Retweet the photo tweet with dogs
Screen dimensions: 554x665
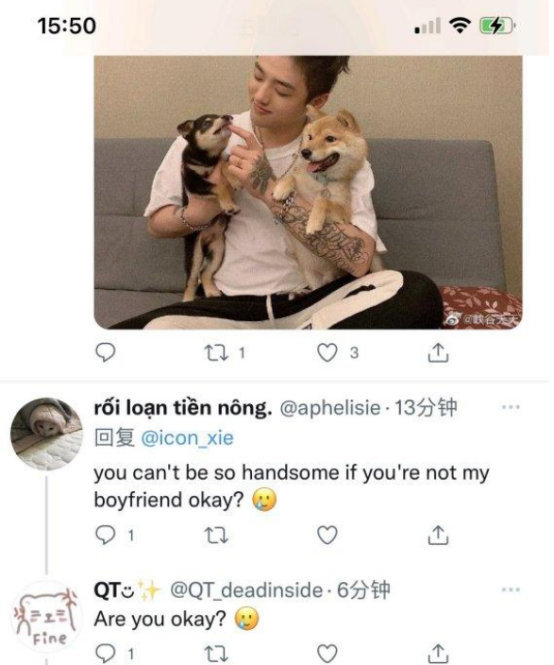click(216, 352)
